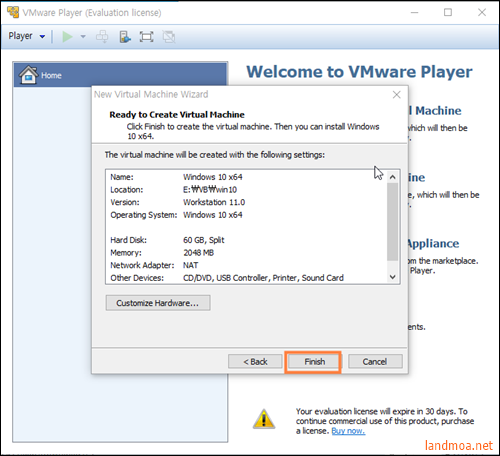Open the Player menu

(27, 36)
